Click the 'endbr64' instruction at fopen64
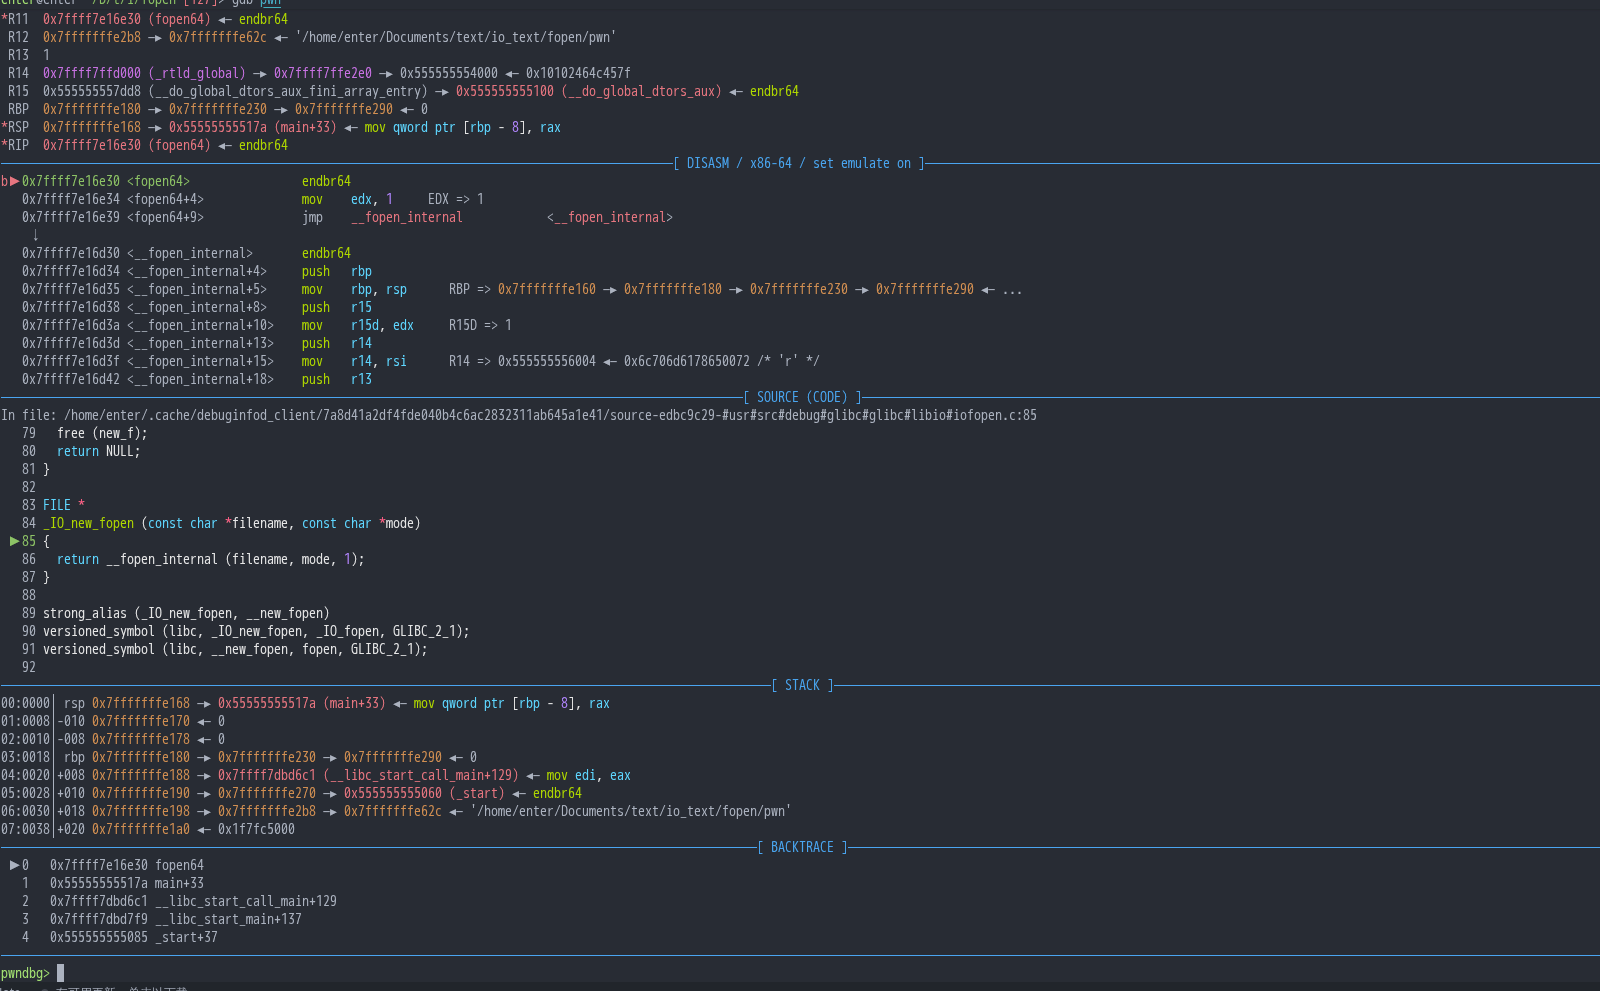 [326, 181]
